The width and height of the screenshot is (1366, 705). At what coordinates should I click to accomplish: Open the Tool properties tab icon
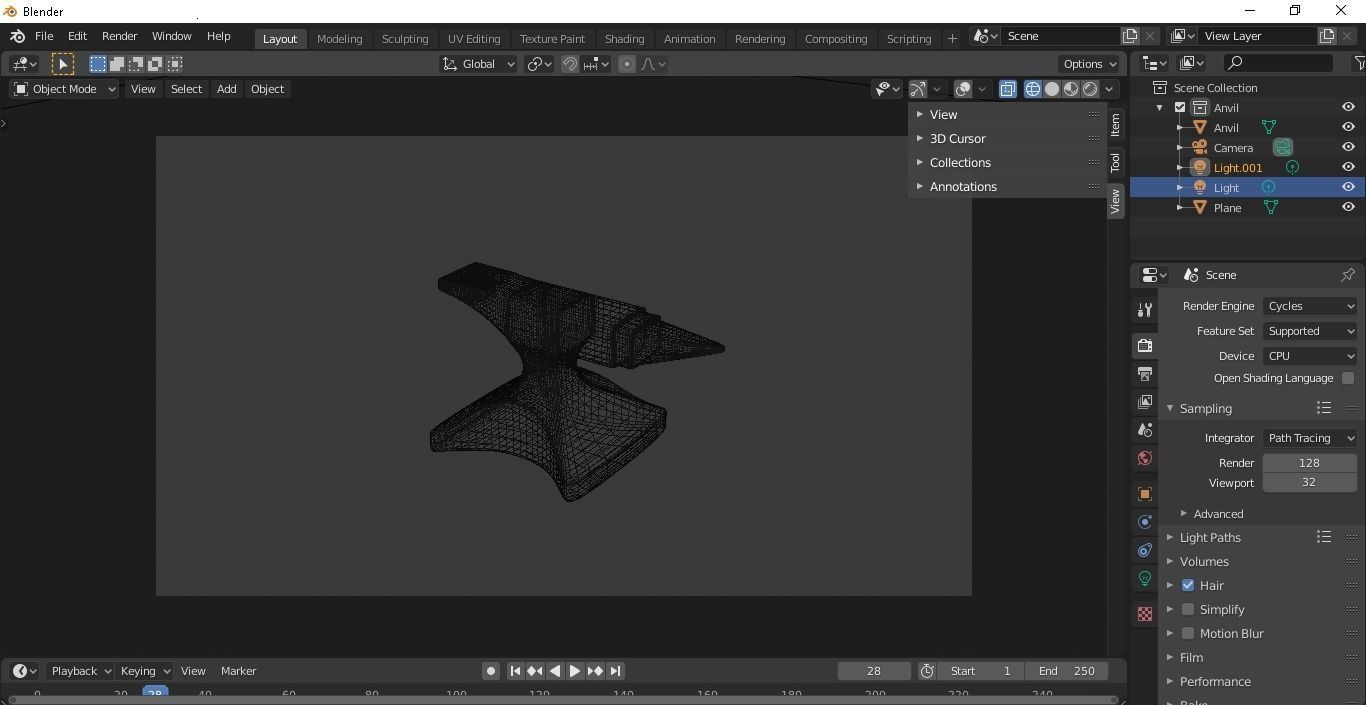tap(1145, 310)
